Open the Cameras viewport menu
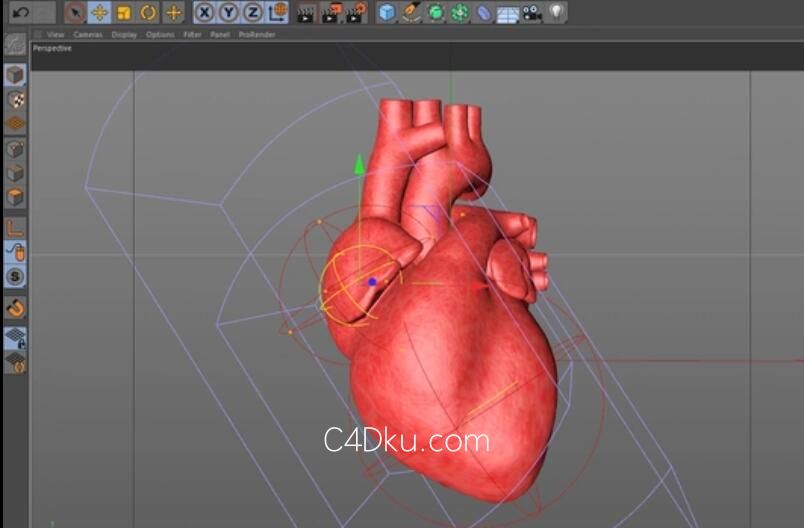 (x=87, y=34)
